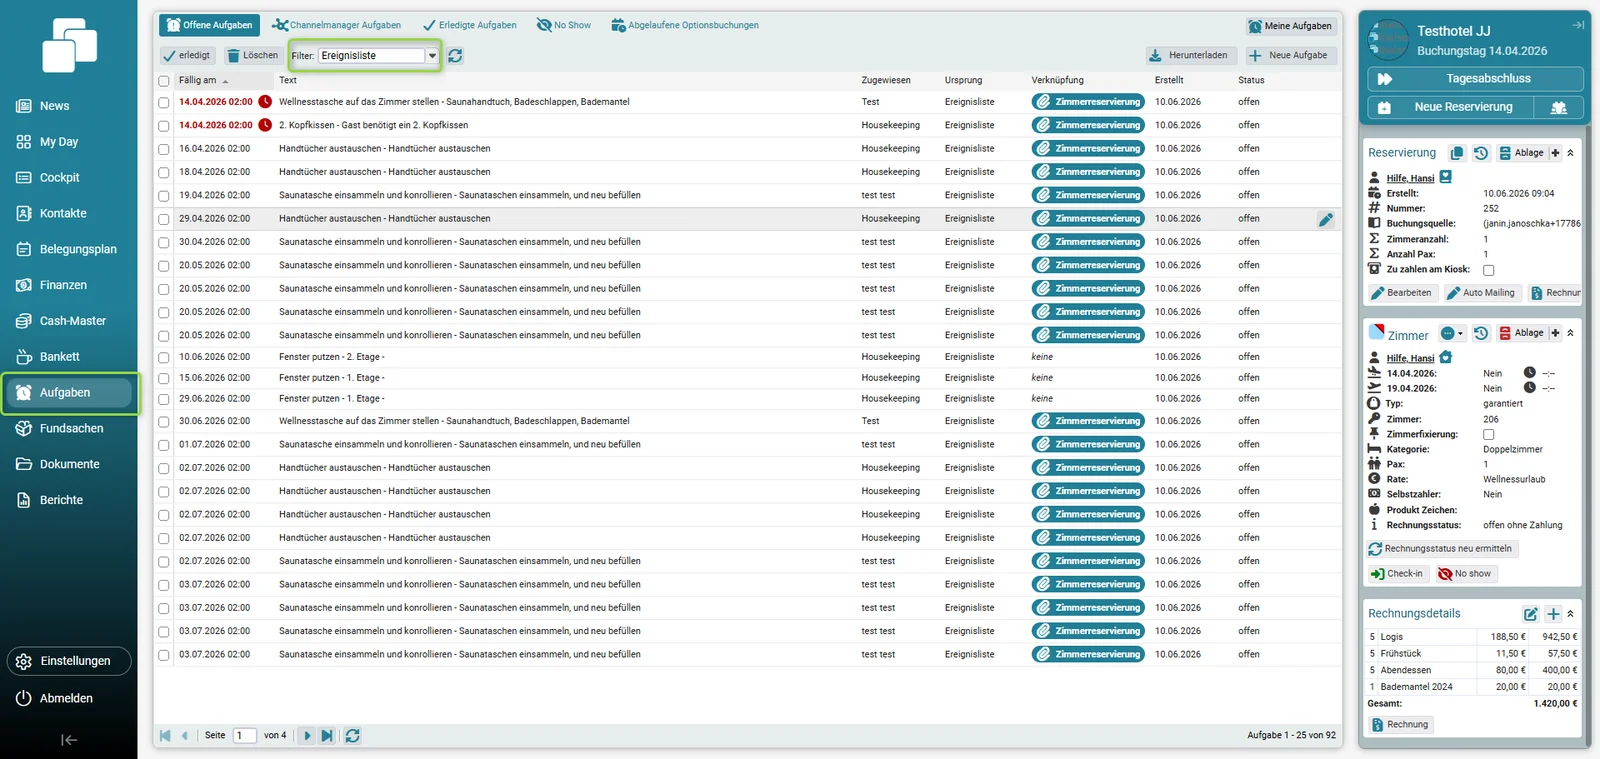This screenshot has width=1600, height=759.
Task: Click the page number input field
Action: pyautogui.click(x=245, y=736)
